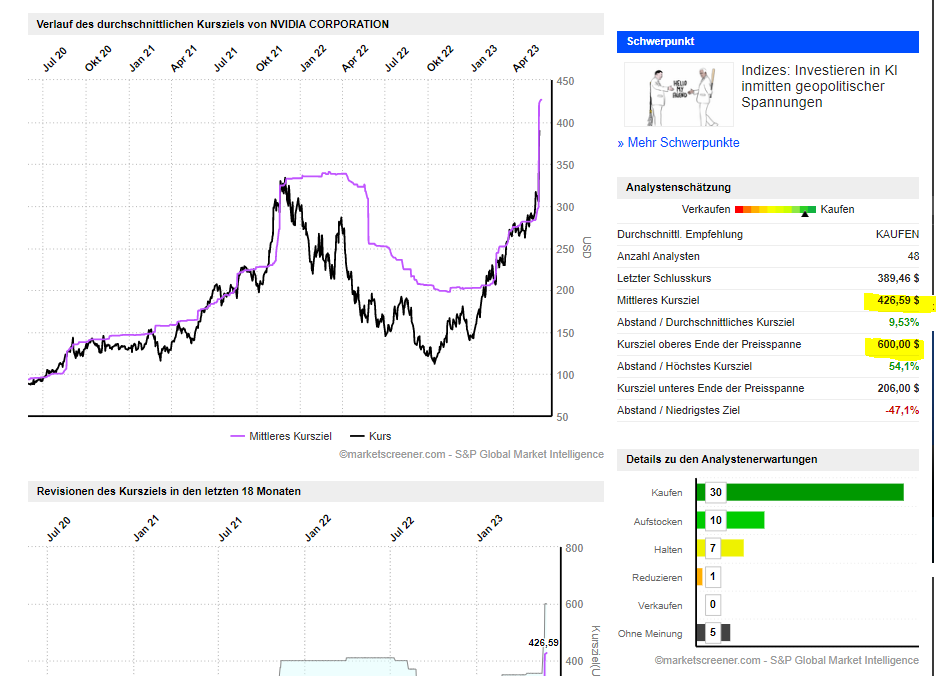Click the blue Schwerpunkt header
936x676 pixels.
[x=768, y=42]
